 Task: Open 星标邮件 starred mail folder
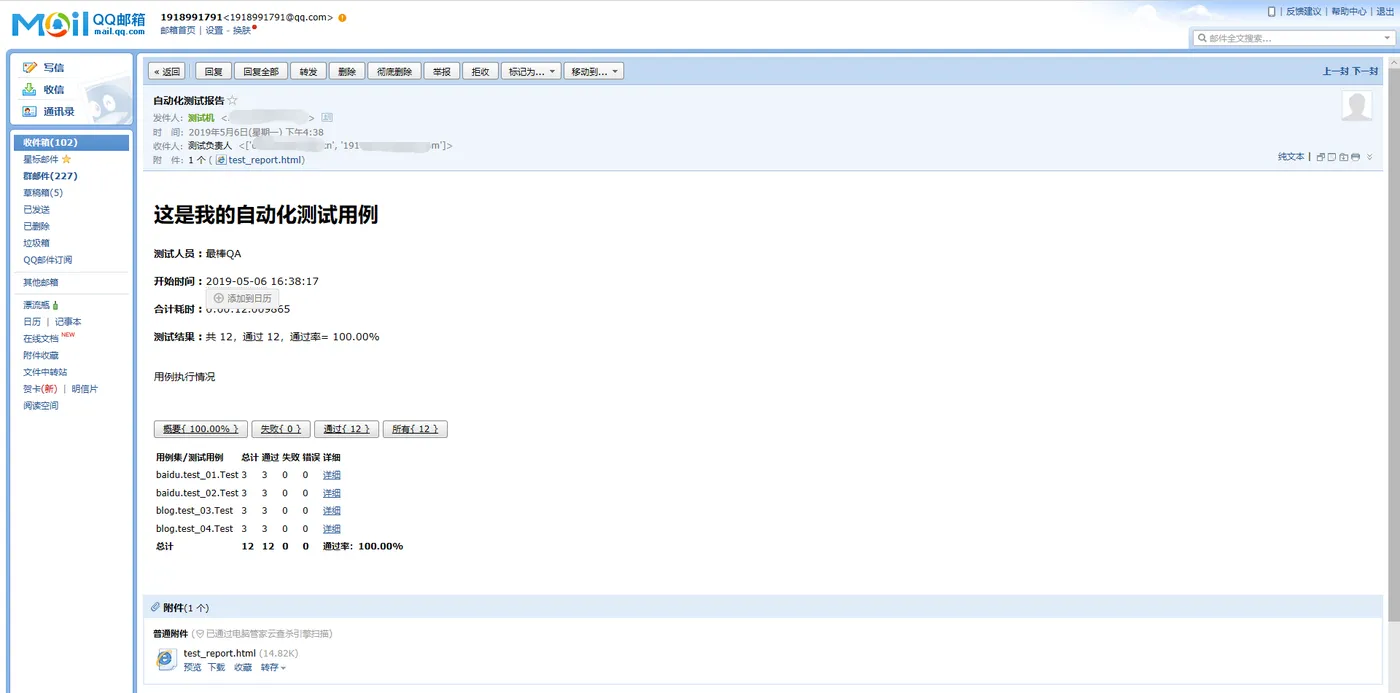pos(41,159)
